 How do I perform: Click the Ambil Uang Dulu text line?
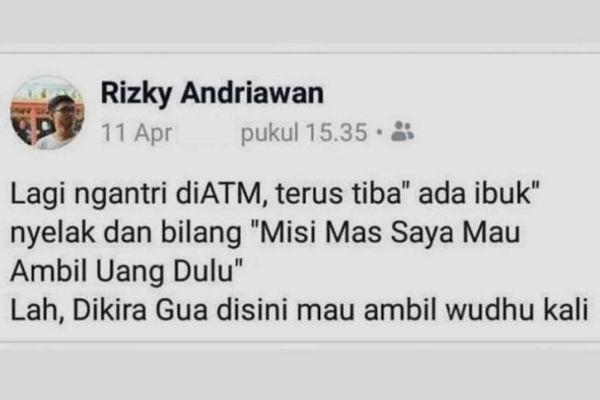coord(127,271)
